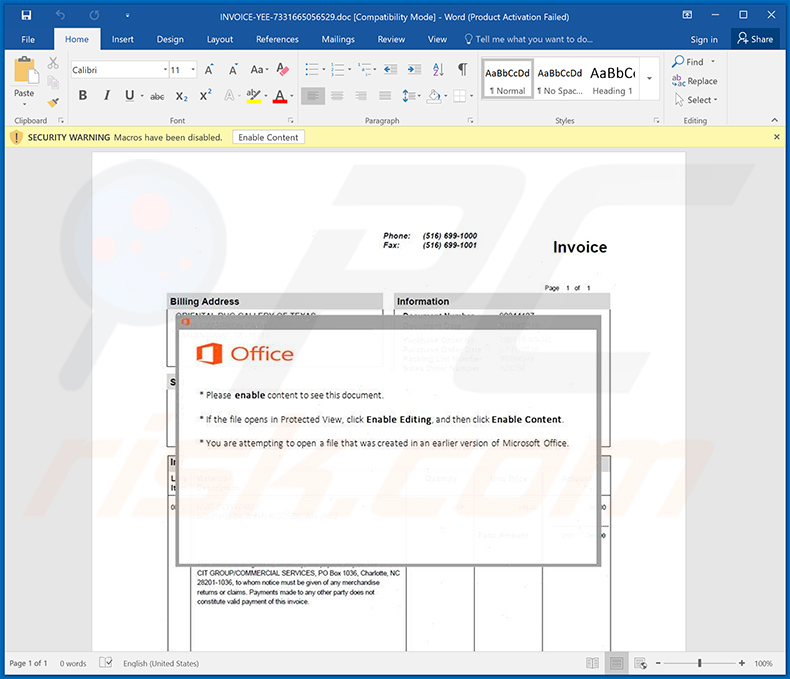790x679 pixels.
Task: Apply red font color
Action: click(280, 96)
